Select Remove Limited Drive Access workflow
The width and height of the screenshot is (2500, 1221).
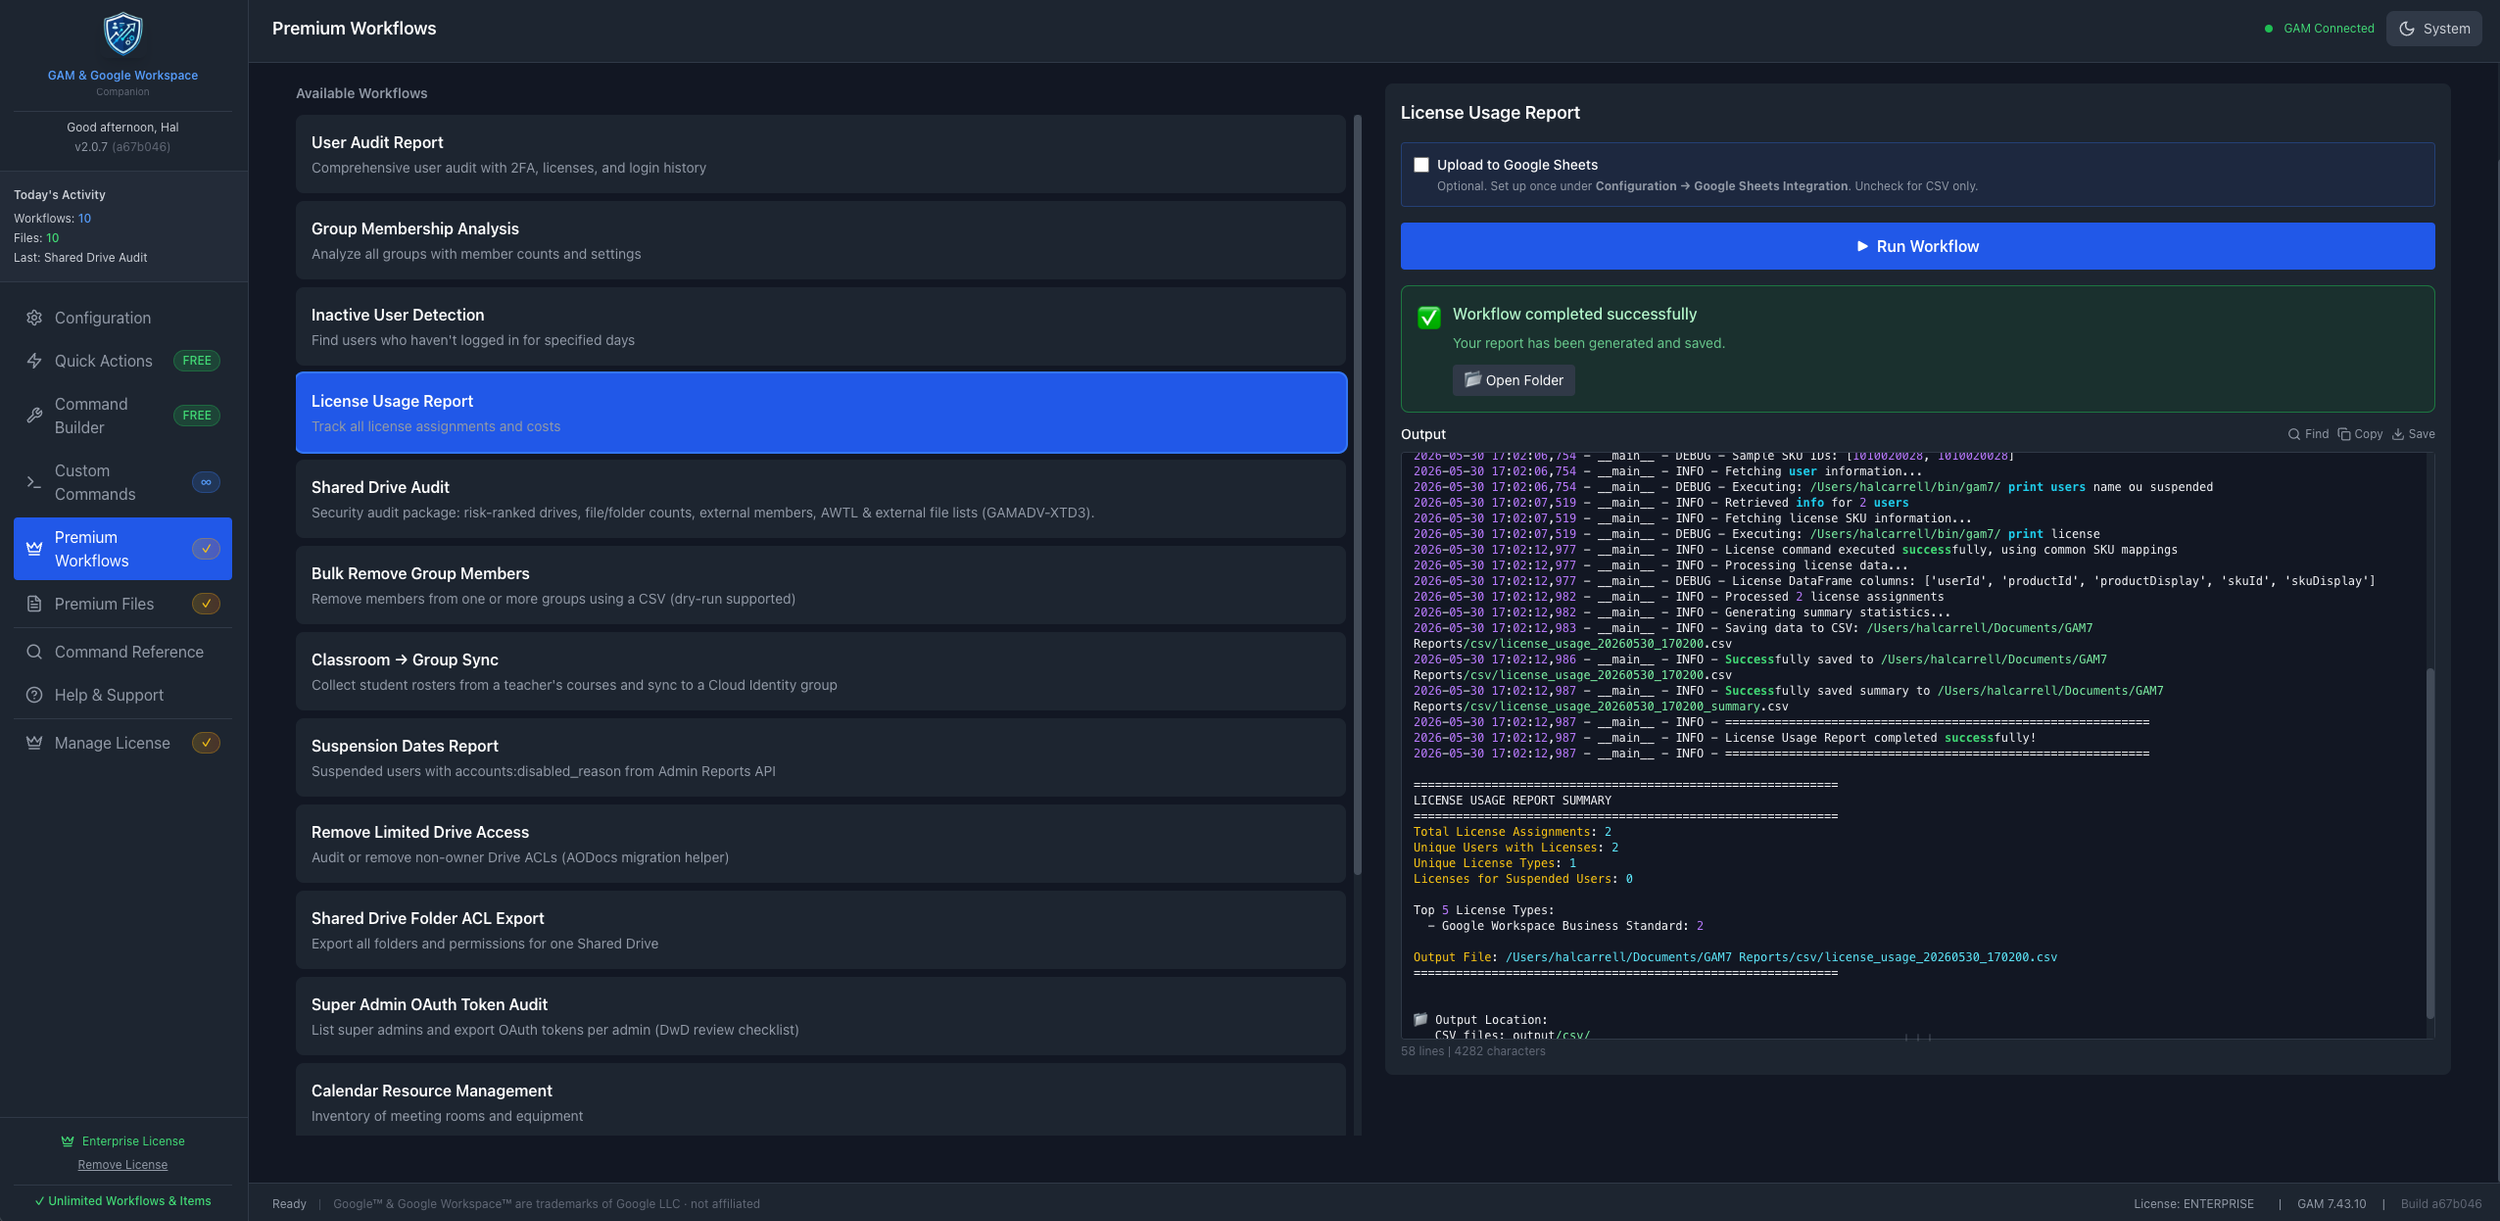[x=821, y=843]
